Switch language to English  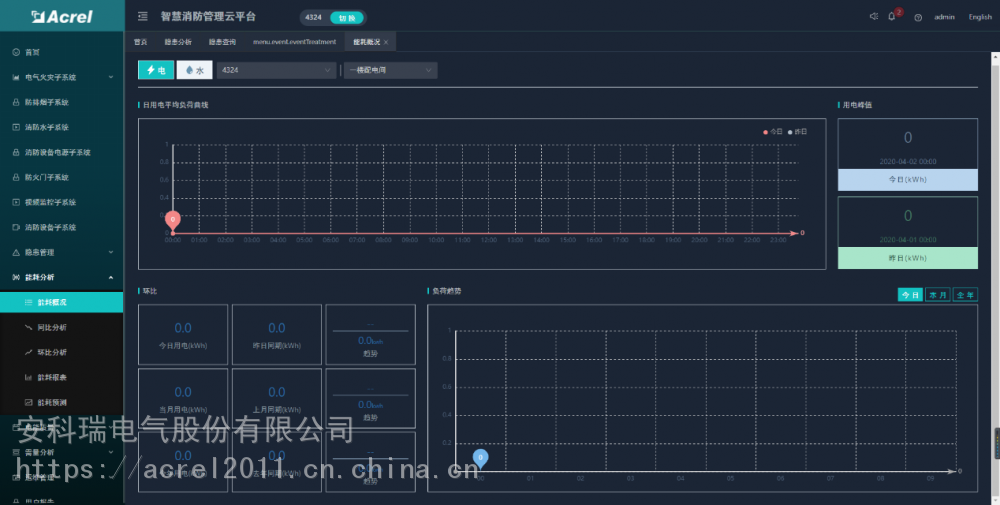pos(979,17)
